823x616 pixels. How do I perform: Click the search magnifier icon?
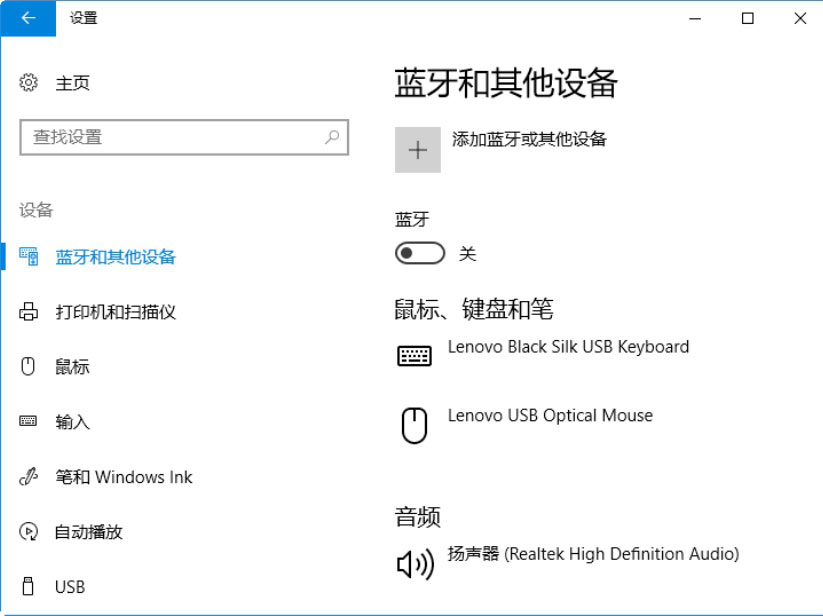(x=332, y=138)
